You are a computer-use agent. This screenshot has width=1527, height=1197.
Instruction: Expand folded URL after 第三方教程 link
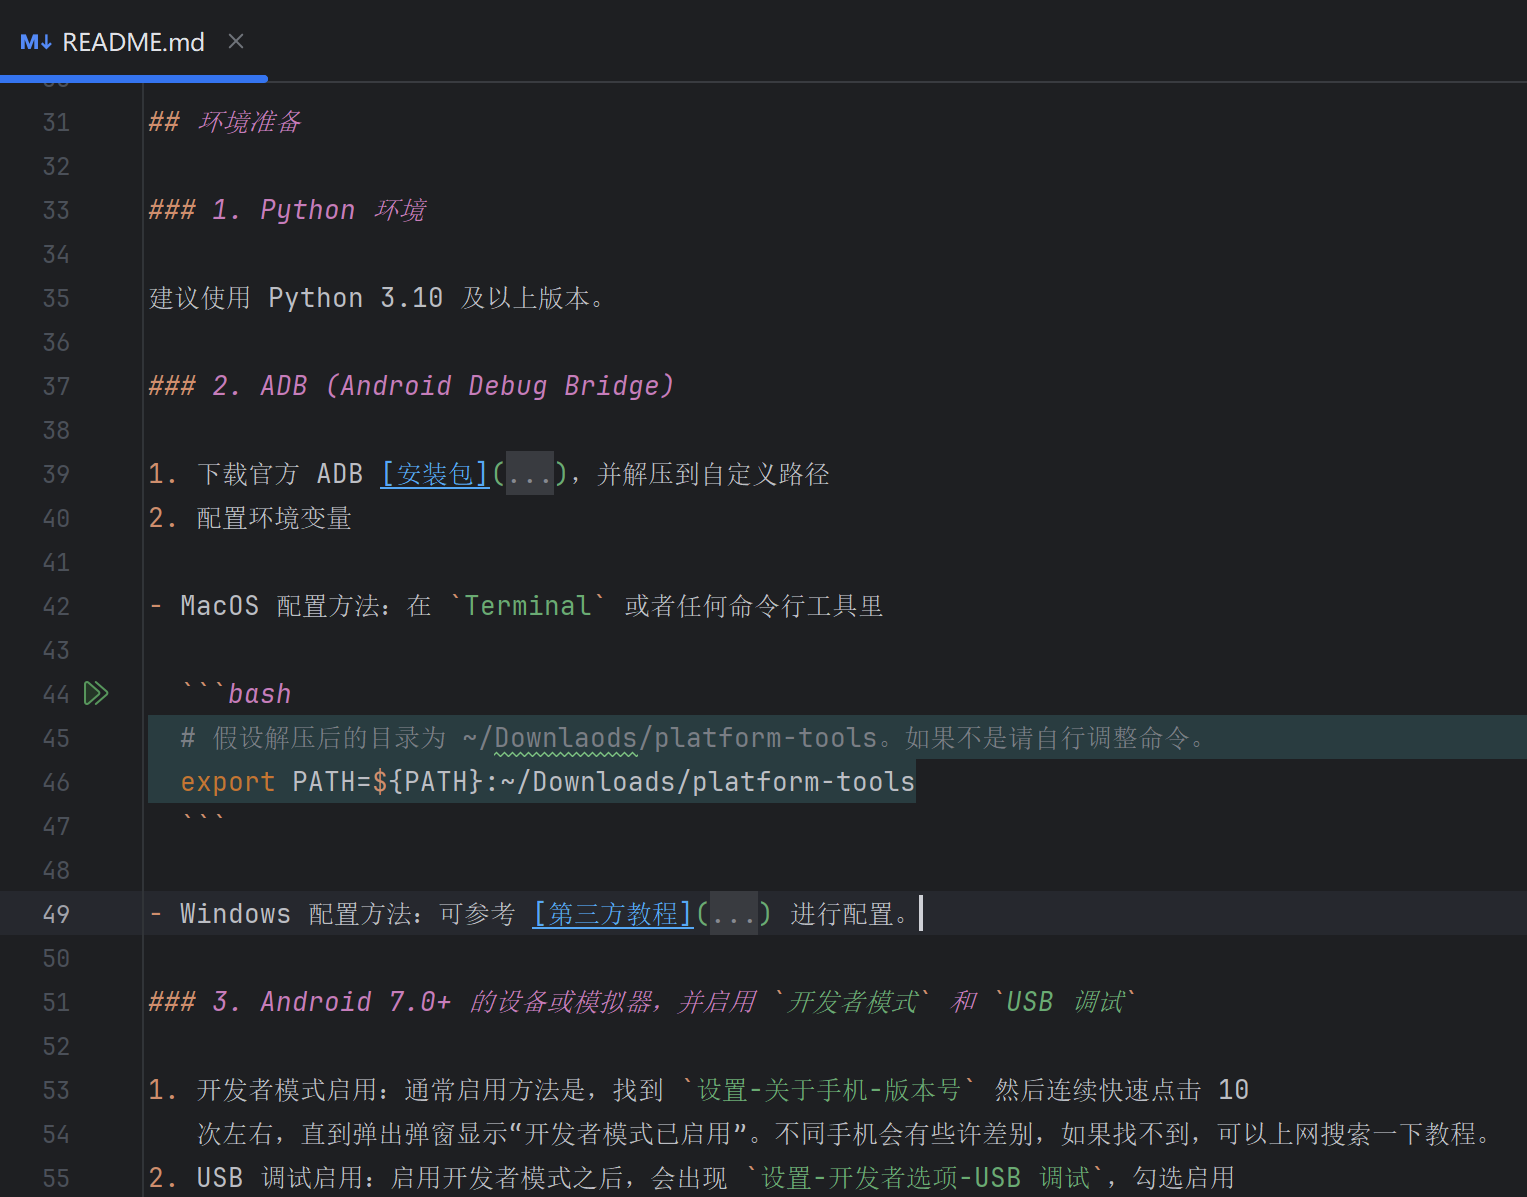click(734, 914)
